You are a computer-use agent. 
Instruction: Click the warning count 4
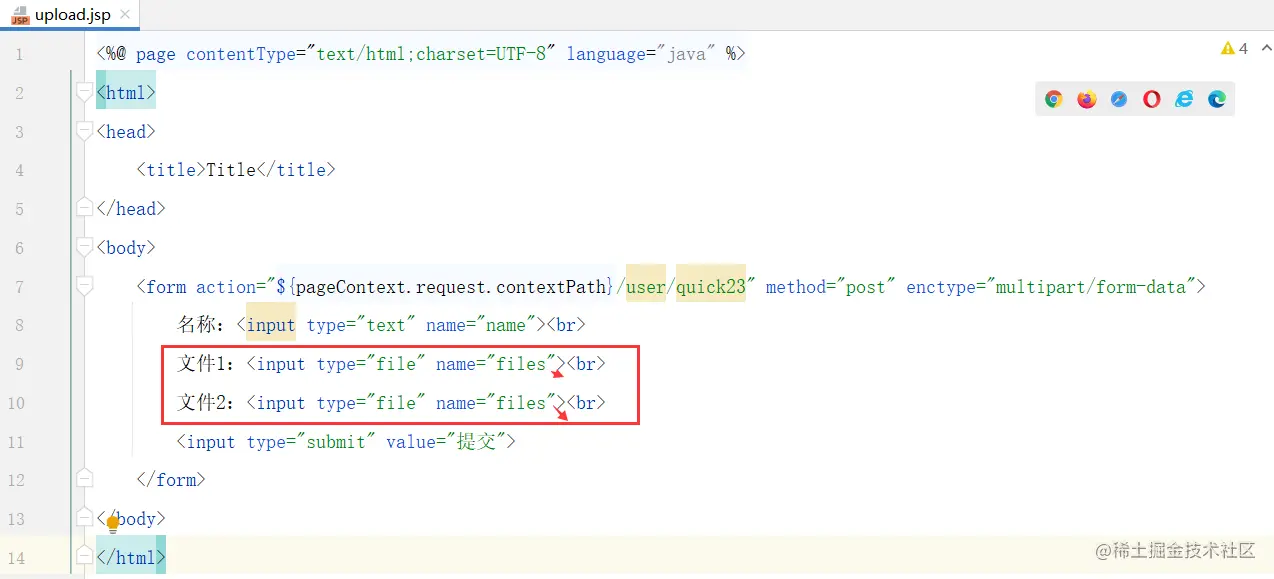pyautogui.click(x=1243, y=48)
